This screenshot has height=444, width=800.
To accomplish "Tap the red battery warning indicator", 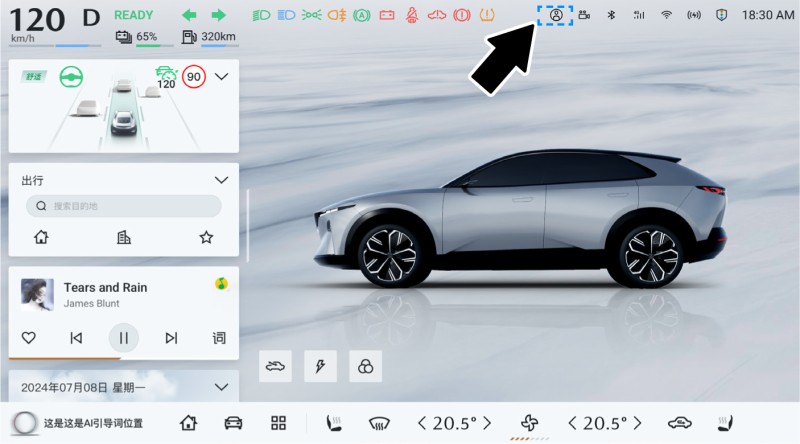I will coord(387,15).
